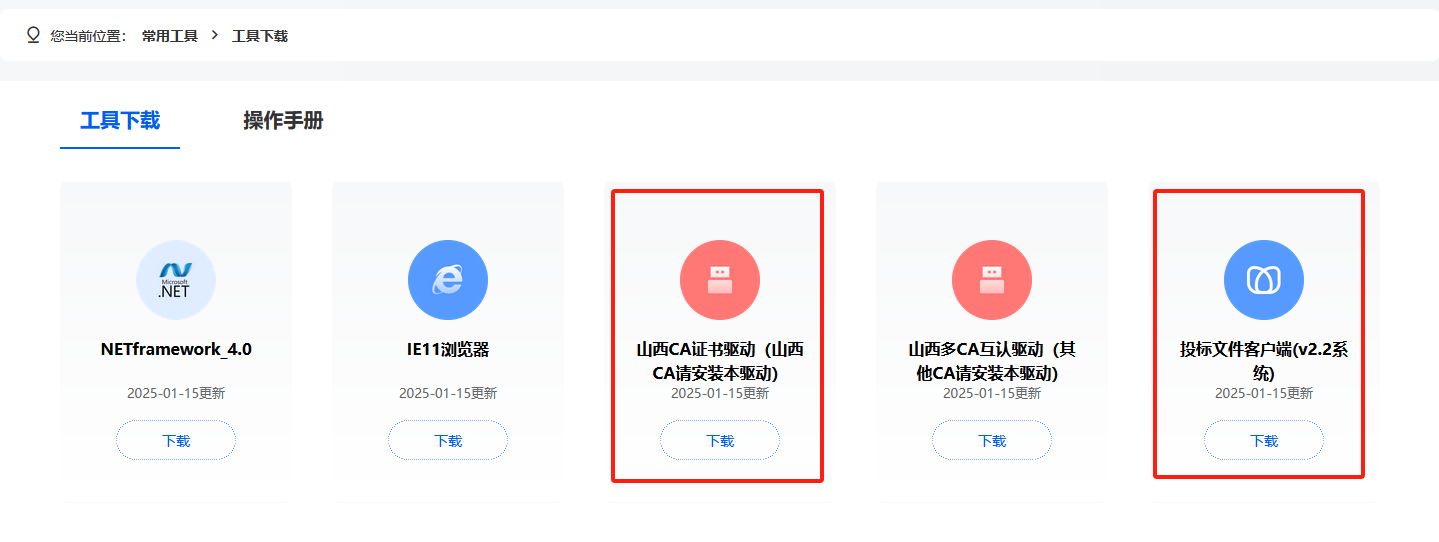
Task: Click the 山西CA证书驱动 (山西CA请安装本驱动) title
Action: click(720, 362)
